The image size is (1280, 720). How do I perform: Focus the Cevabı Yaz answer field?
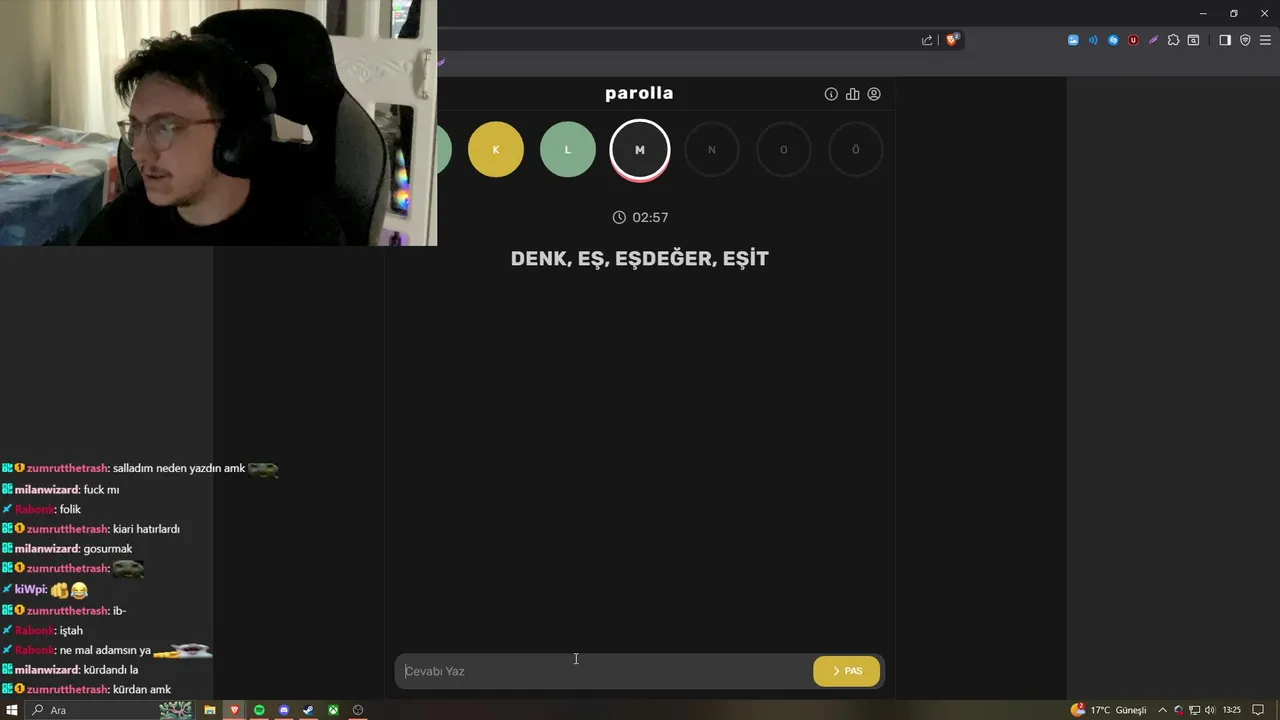[x=604, y=671]
